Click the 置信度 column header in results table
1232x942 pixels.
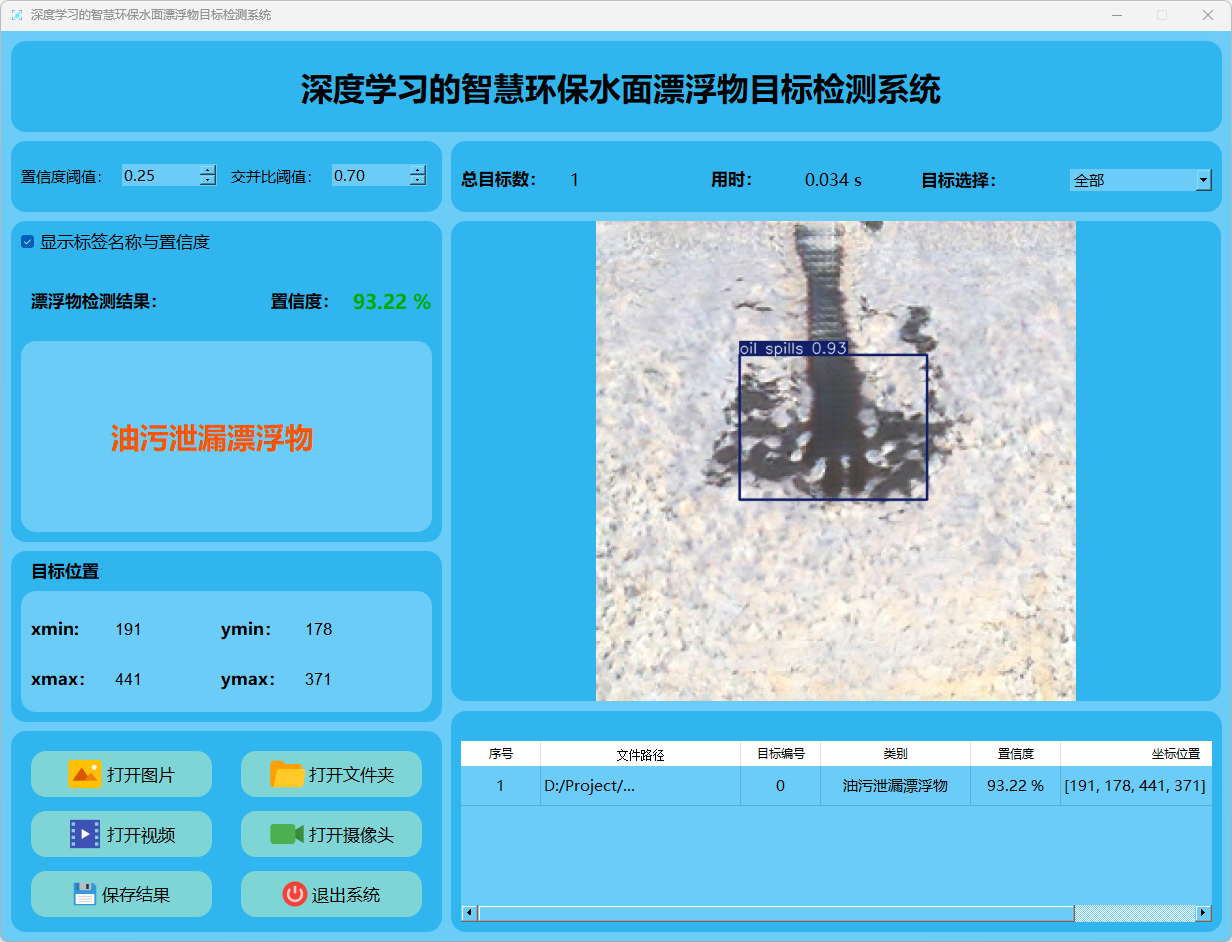point(1015,754)
